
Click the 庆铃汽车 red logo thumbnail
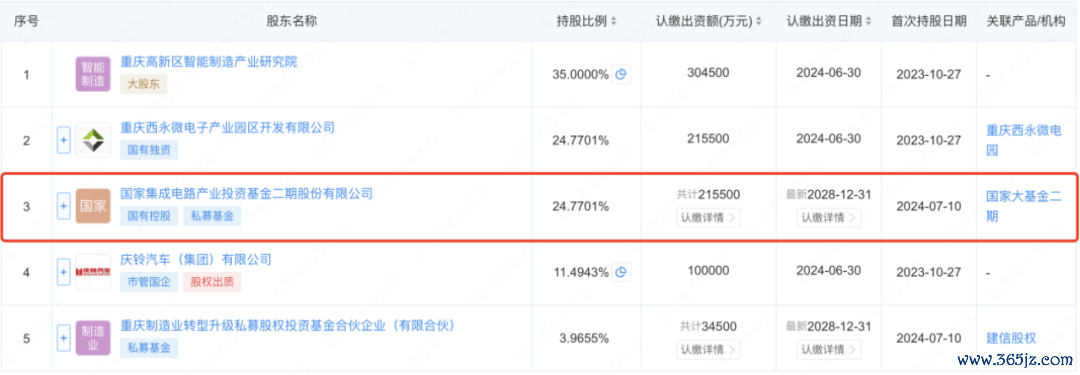tap(92, 272)
